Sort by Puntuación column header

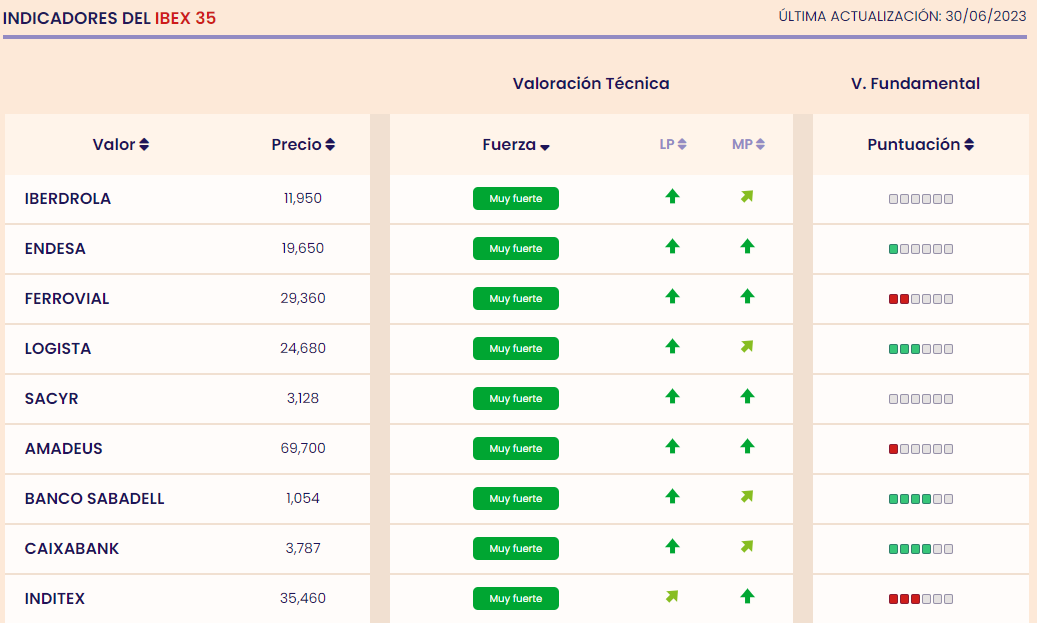coord(920,145)
